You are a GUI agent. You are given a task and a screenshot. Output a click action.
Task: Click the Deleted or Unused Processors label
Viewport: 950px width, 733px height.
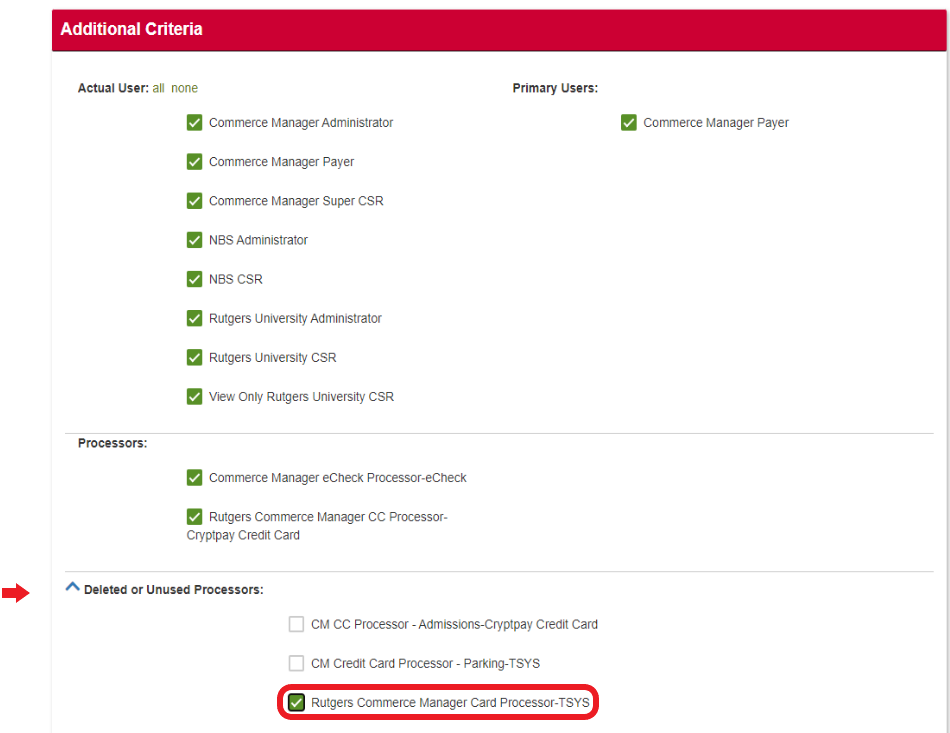[174, 590]
